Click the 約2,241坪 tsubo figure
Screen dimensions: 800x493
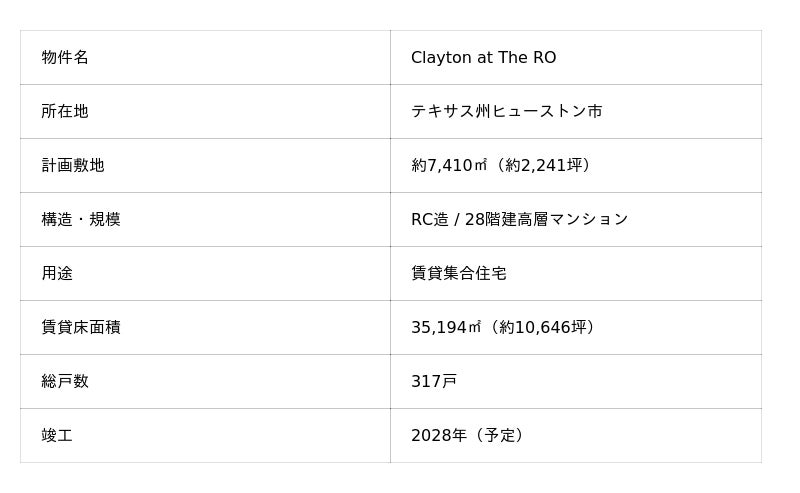pyautogui.click(x=544, y=166)
